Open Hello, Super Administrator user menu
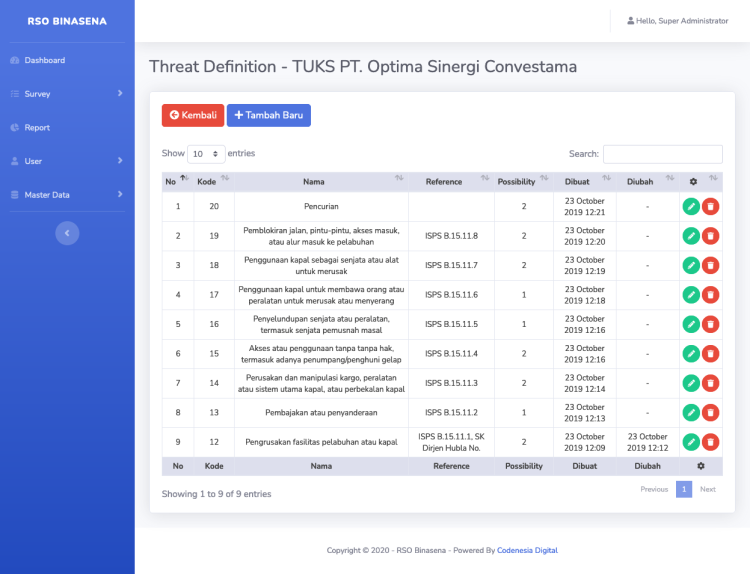Image resolution: width=750 pixels, height=574 pixels. pos(677,21)
